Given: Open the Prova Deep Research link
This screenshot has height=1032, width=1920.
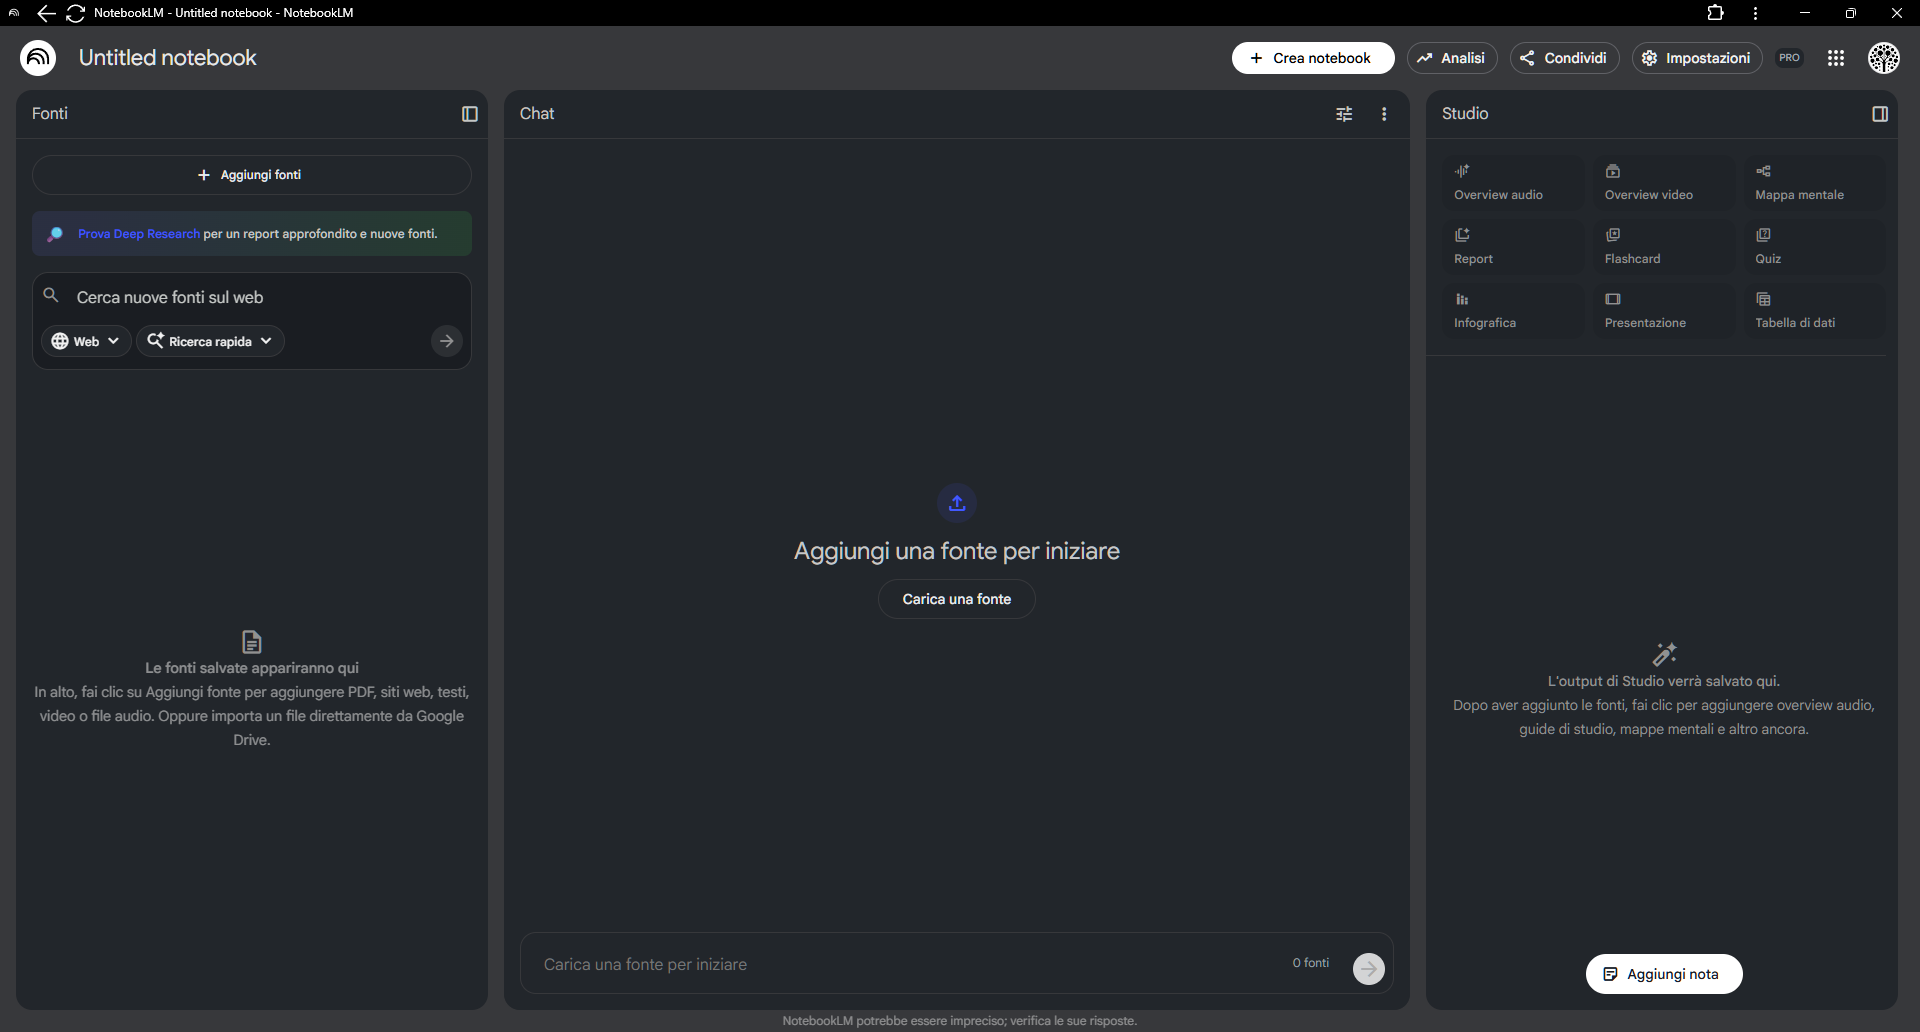Looking at the screenshot, I should point(139,234).
